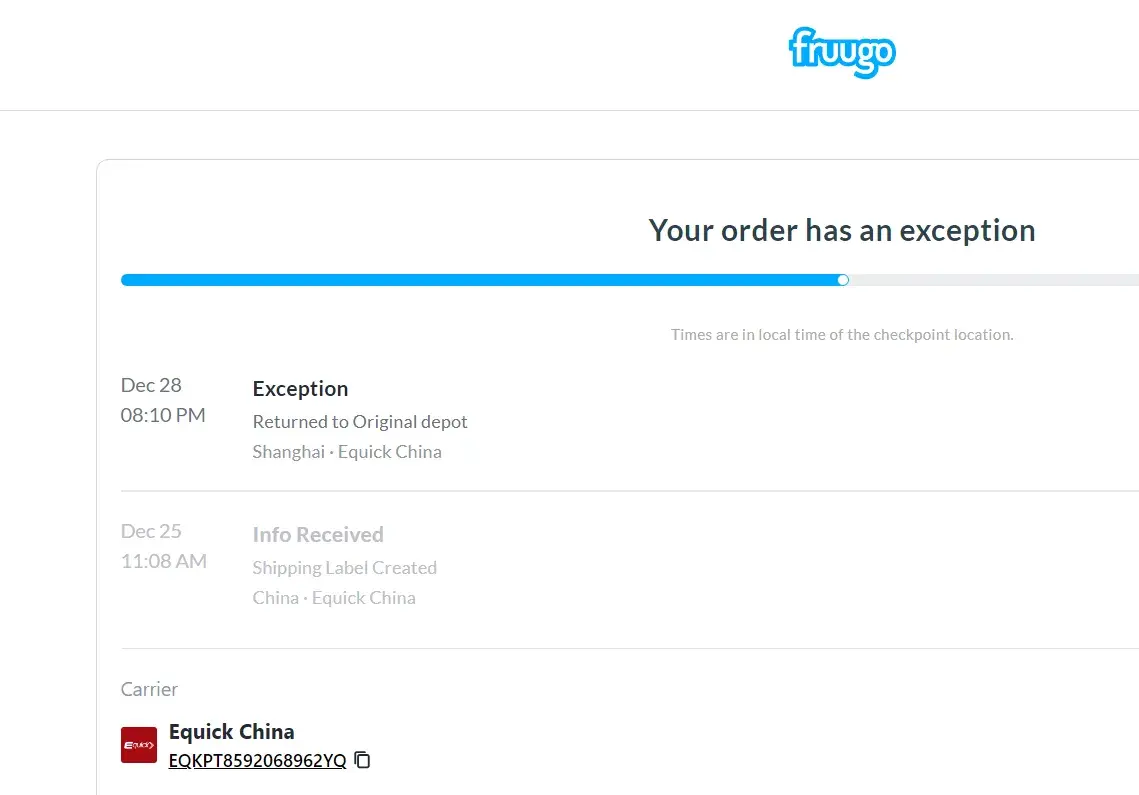
Task: Click the Fruugo logo
Action: coord(842,52)
